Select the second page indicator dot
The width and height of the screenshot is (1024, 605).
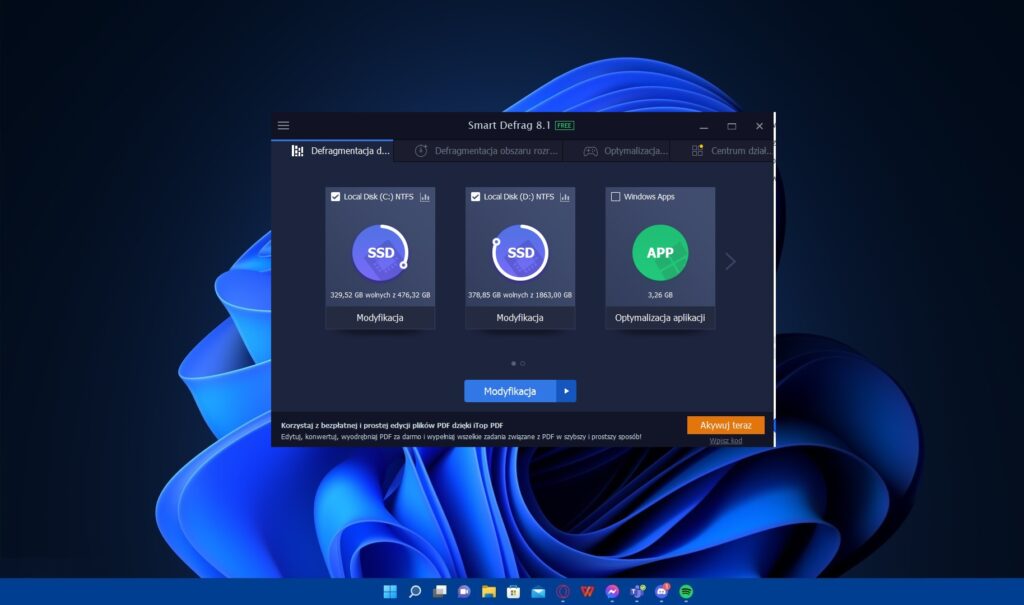click(522, 363)
